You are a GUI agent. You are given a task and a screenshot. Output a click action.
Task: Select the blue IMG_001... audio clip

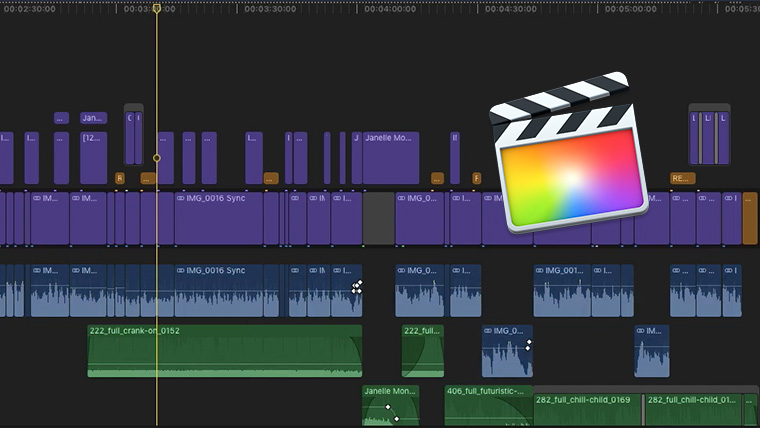562,290
